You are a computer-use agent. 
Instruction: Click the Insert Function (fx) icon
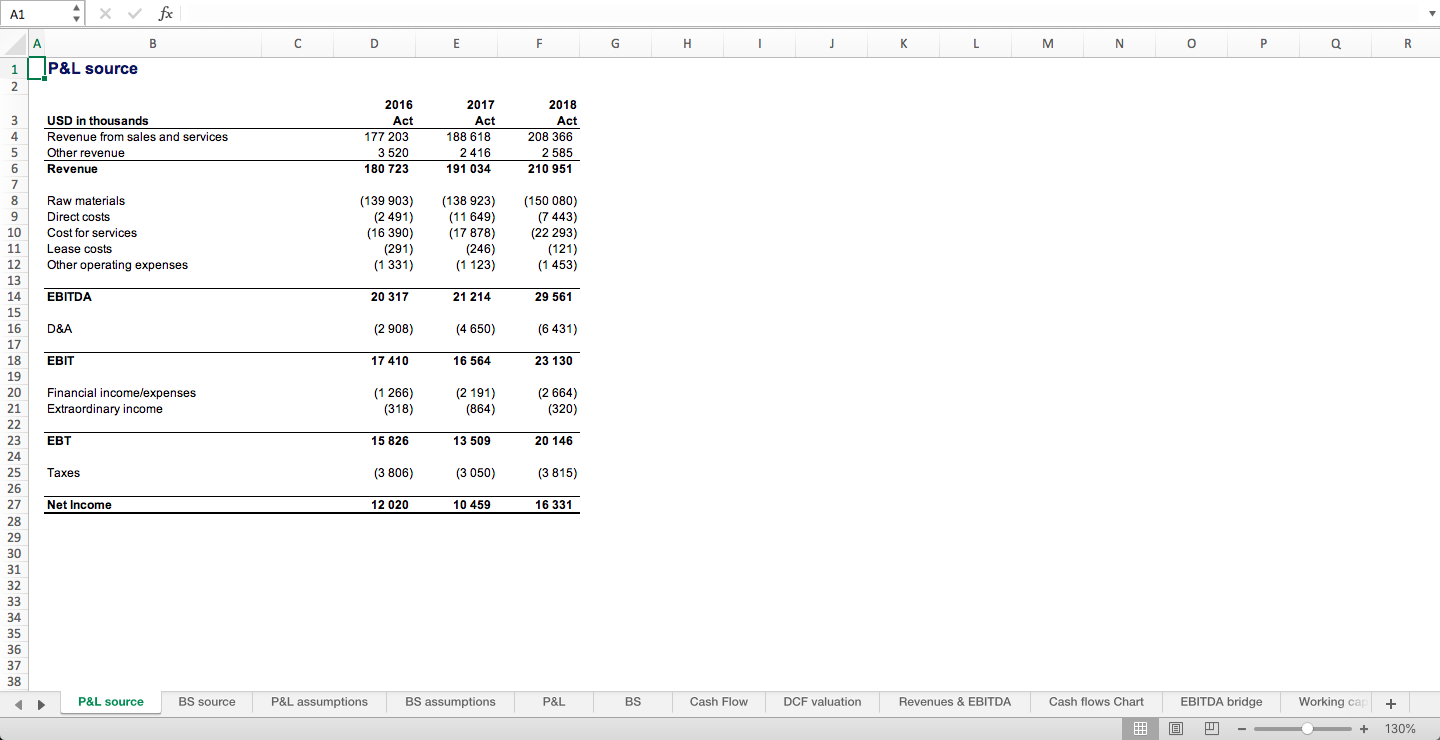[x=166, y=13]
